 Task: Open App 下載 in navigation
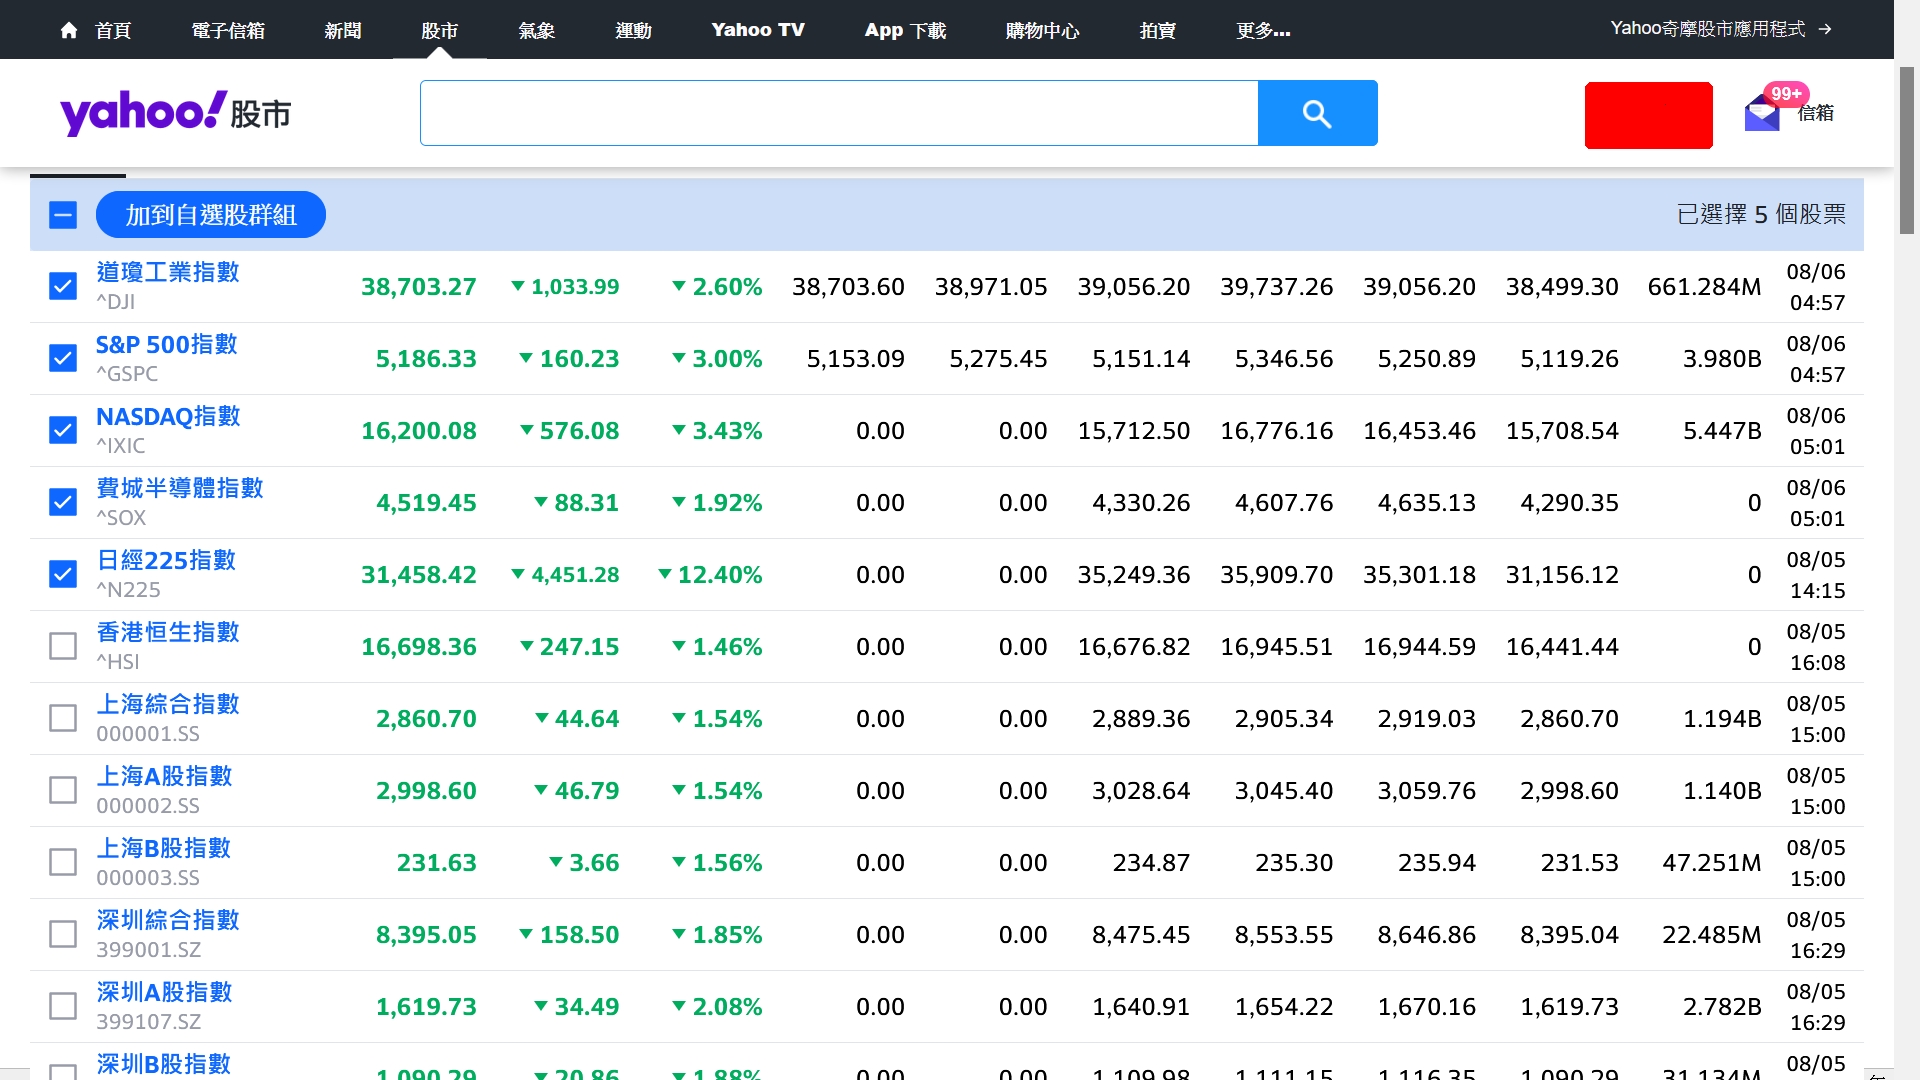pyautogui.click(x=905, y=30)
